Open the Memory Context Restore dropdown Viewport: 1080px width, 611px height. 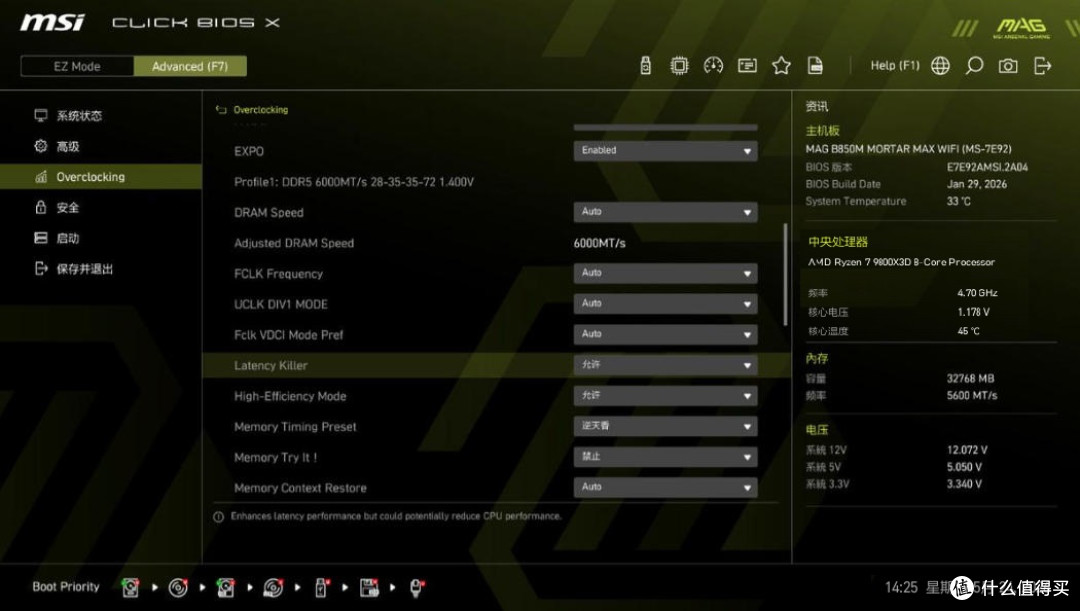click(x=665, y=488)
